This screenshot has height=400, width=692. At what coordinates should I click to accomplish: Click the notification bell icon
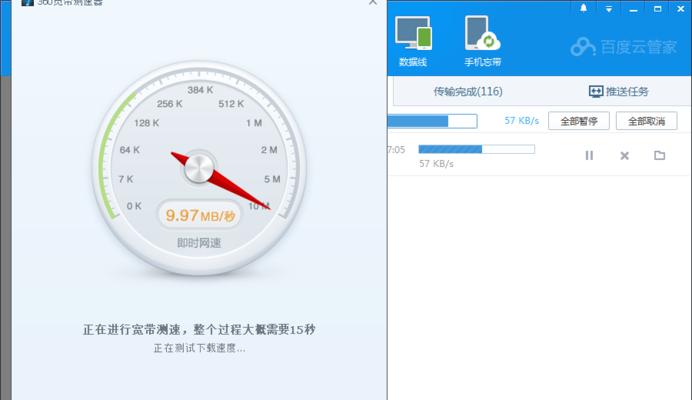583,8
